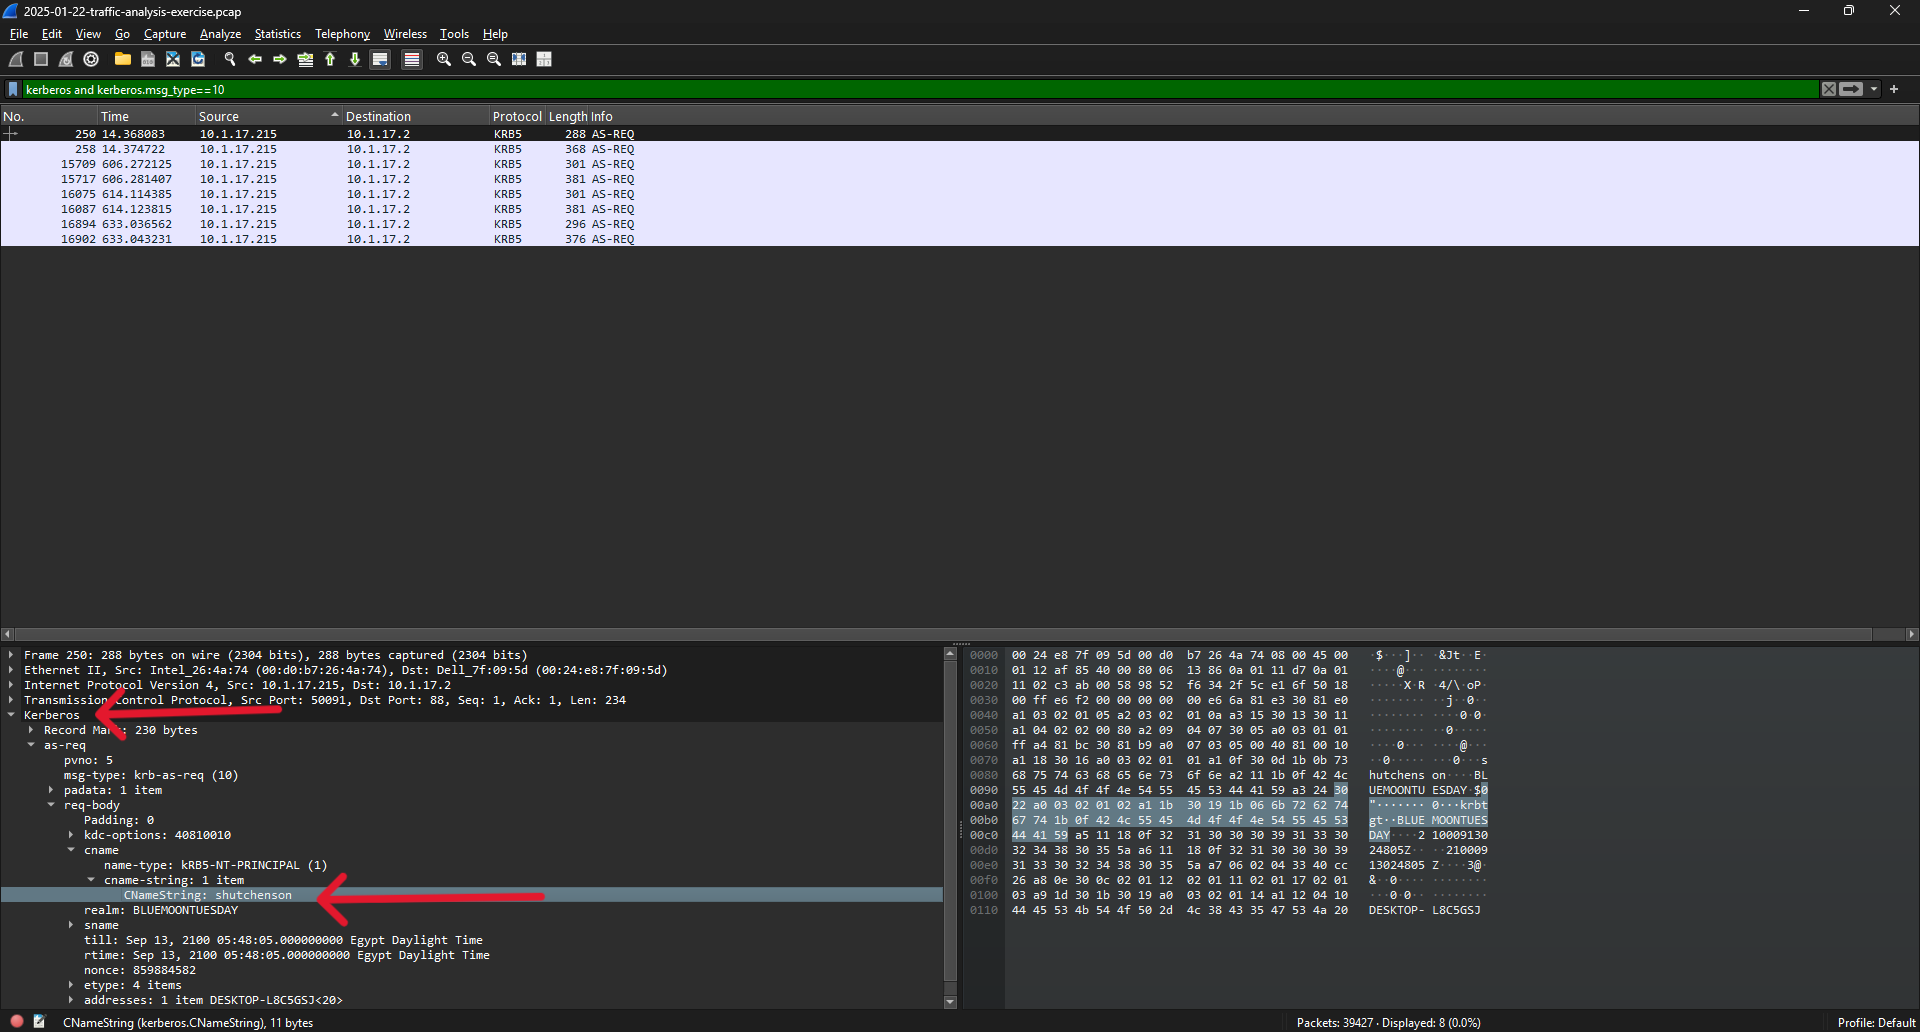Select packet 258 in the packet list
This screenshot has width=1920, height=1032.
click(x=300, y=148)
